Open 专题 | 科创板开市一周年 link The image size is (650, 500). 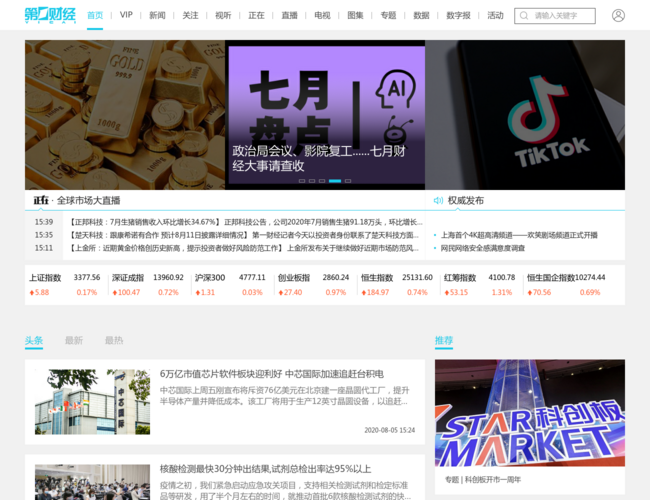(483, 480)
